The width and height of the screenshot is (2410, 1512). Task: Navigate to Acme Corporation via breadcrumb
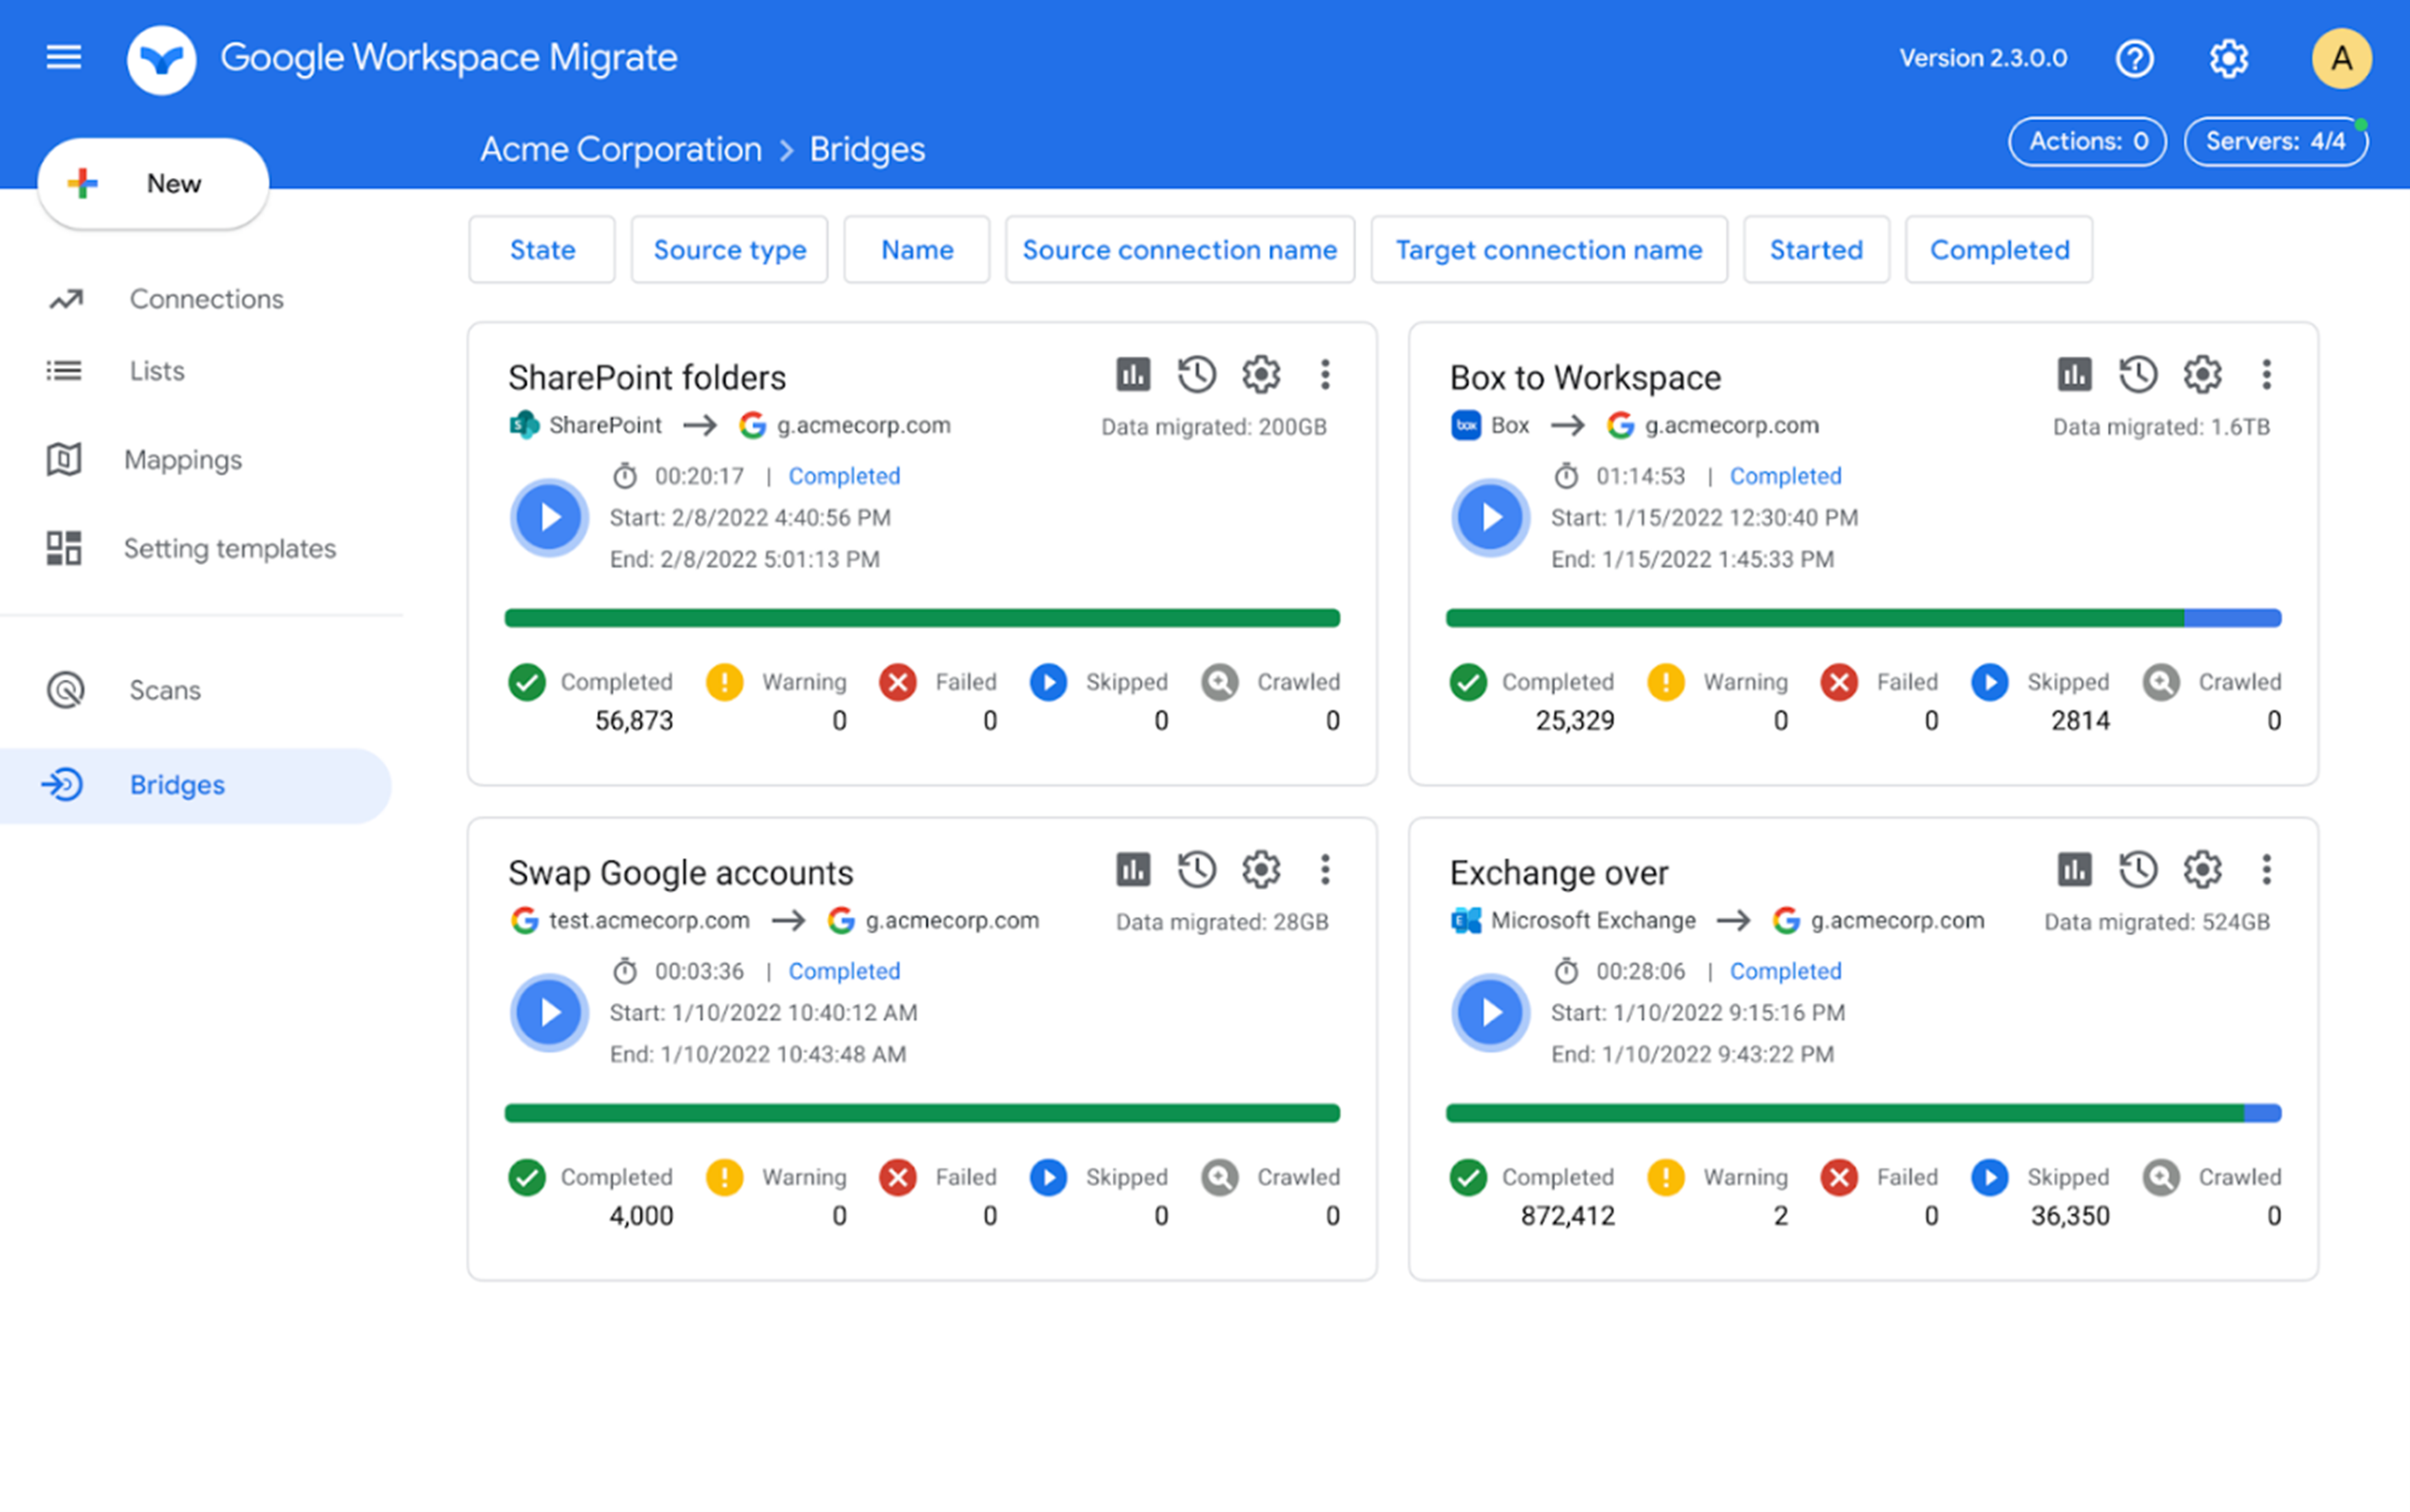click(620, 148)
